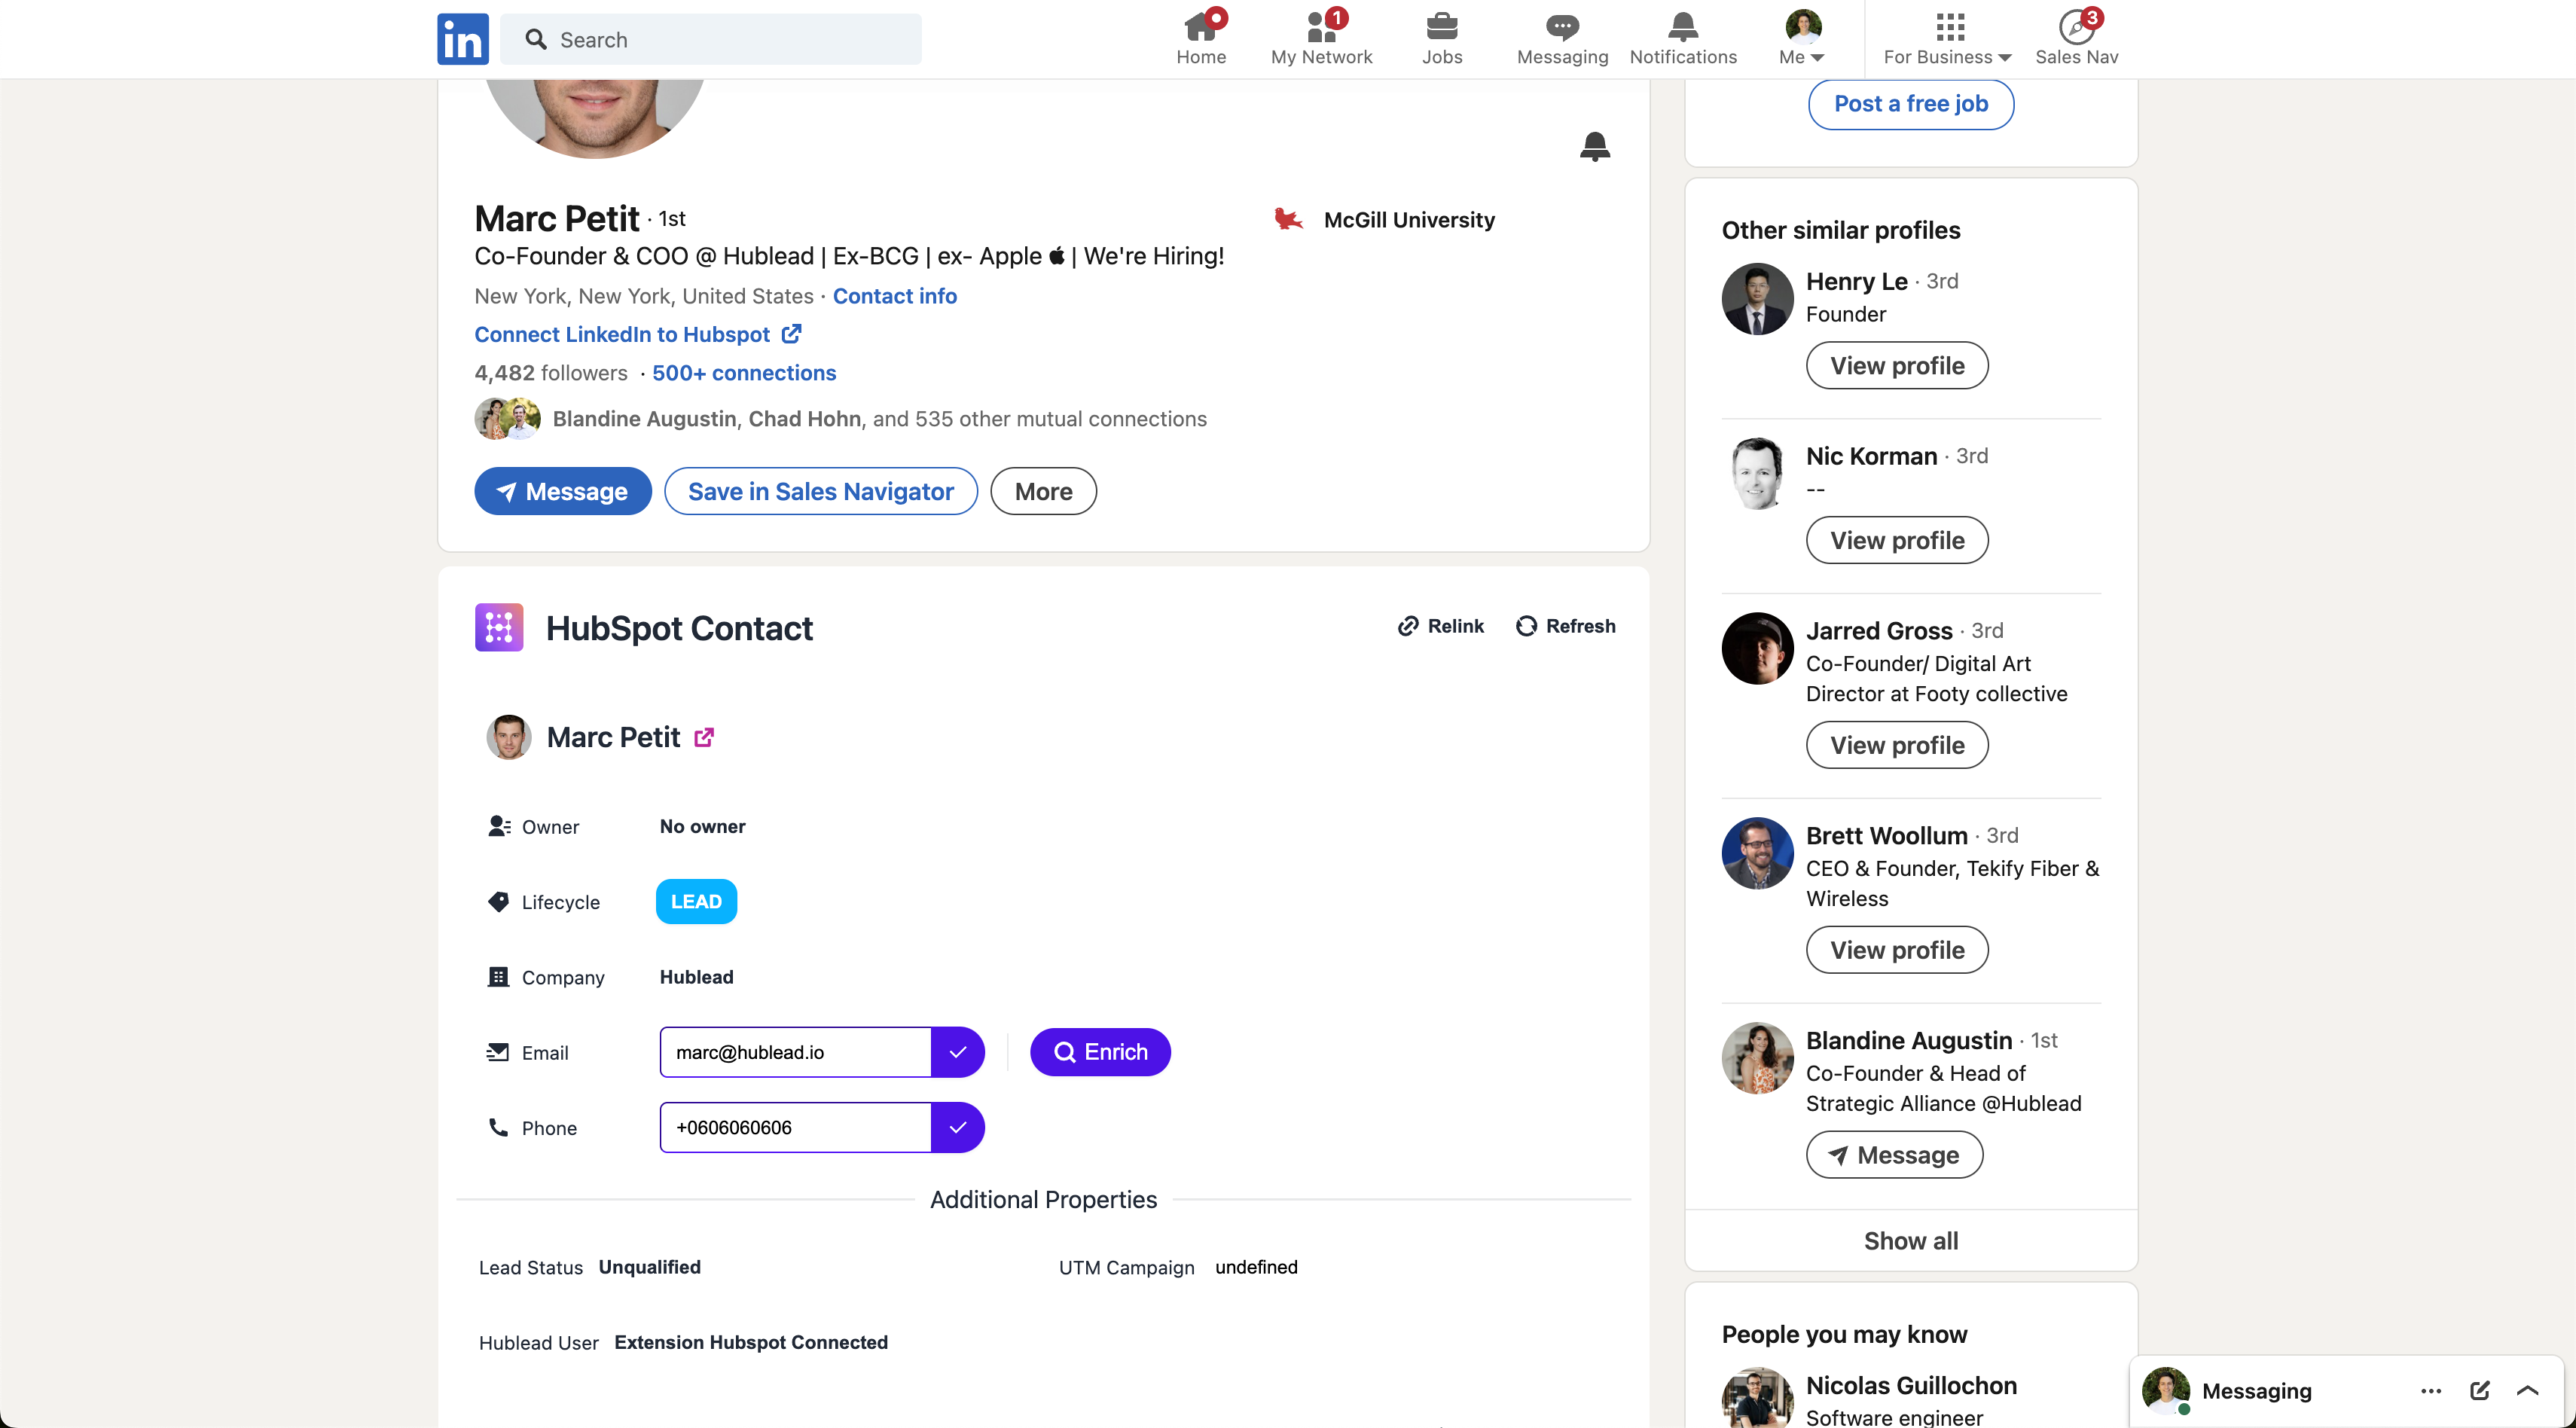
Task: Confirm email with the checkmark button
Action: [957, 1052]
